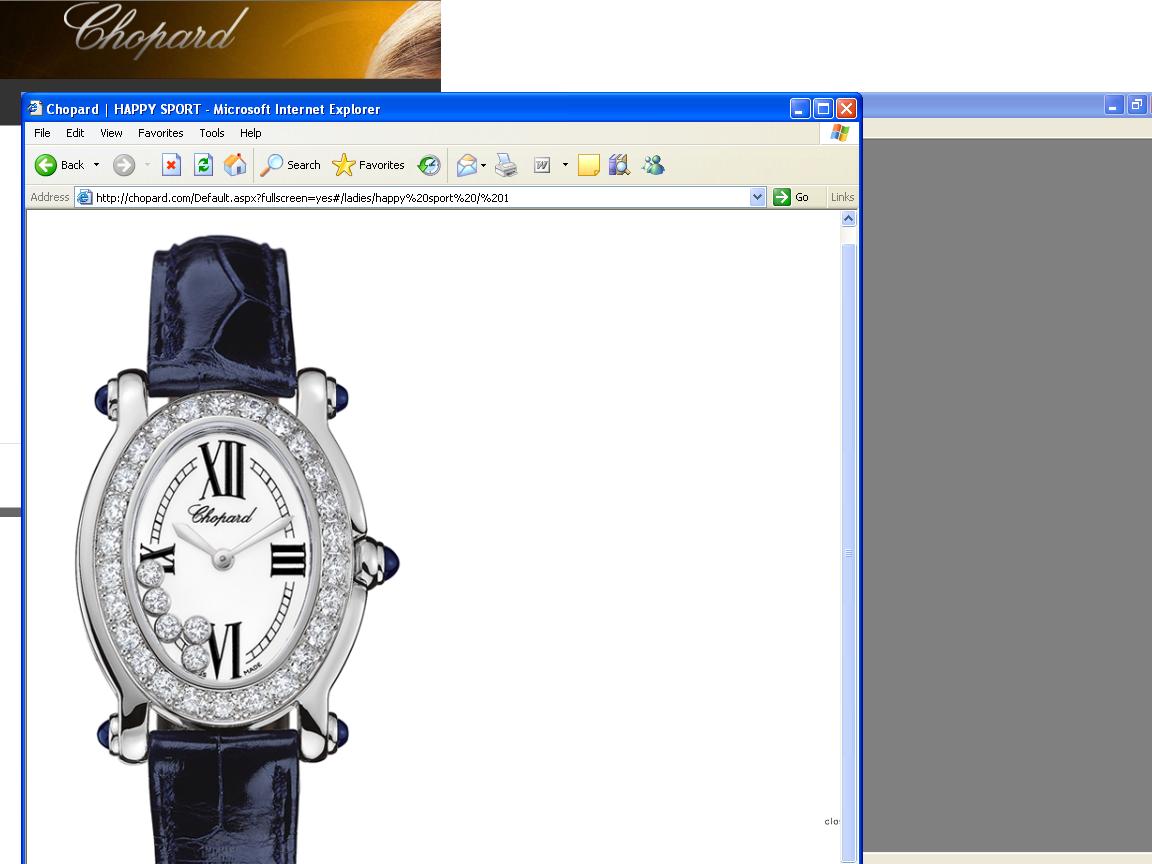Viewport: 1152px width, 864px height.
Task: Expand the Mail dropdown arrow
Action: [x=483, y=165]
